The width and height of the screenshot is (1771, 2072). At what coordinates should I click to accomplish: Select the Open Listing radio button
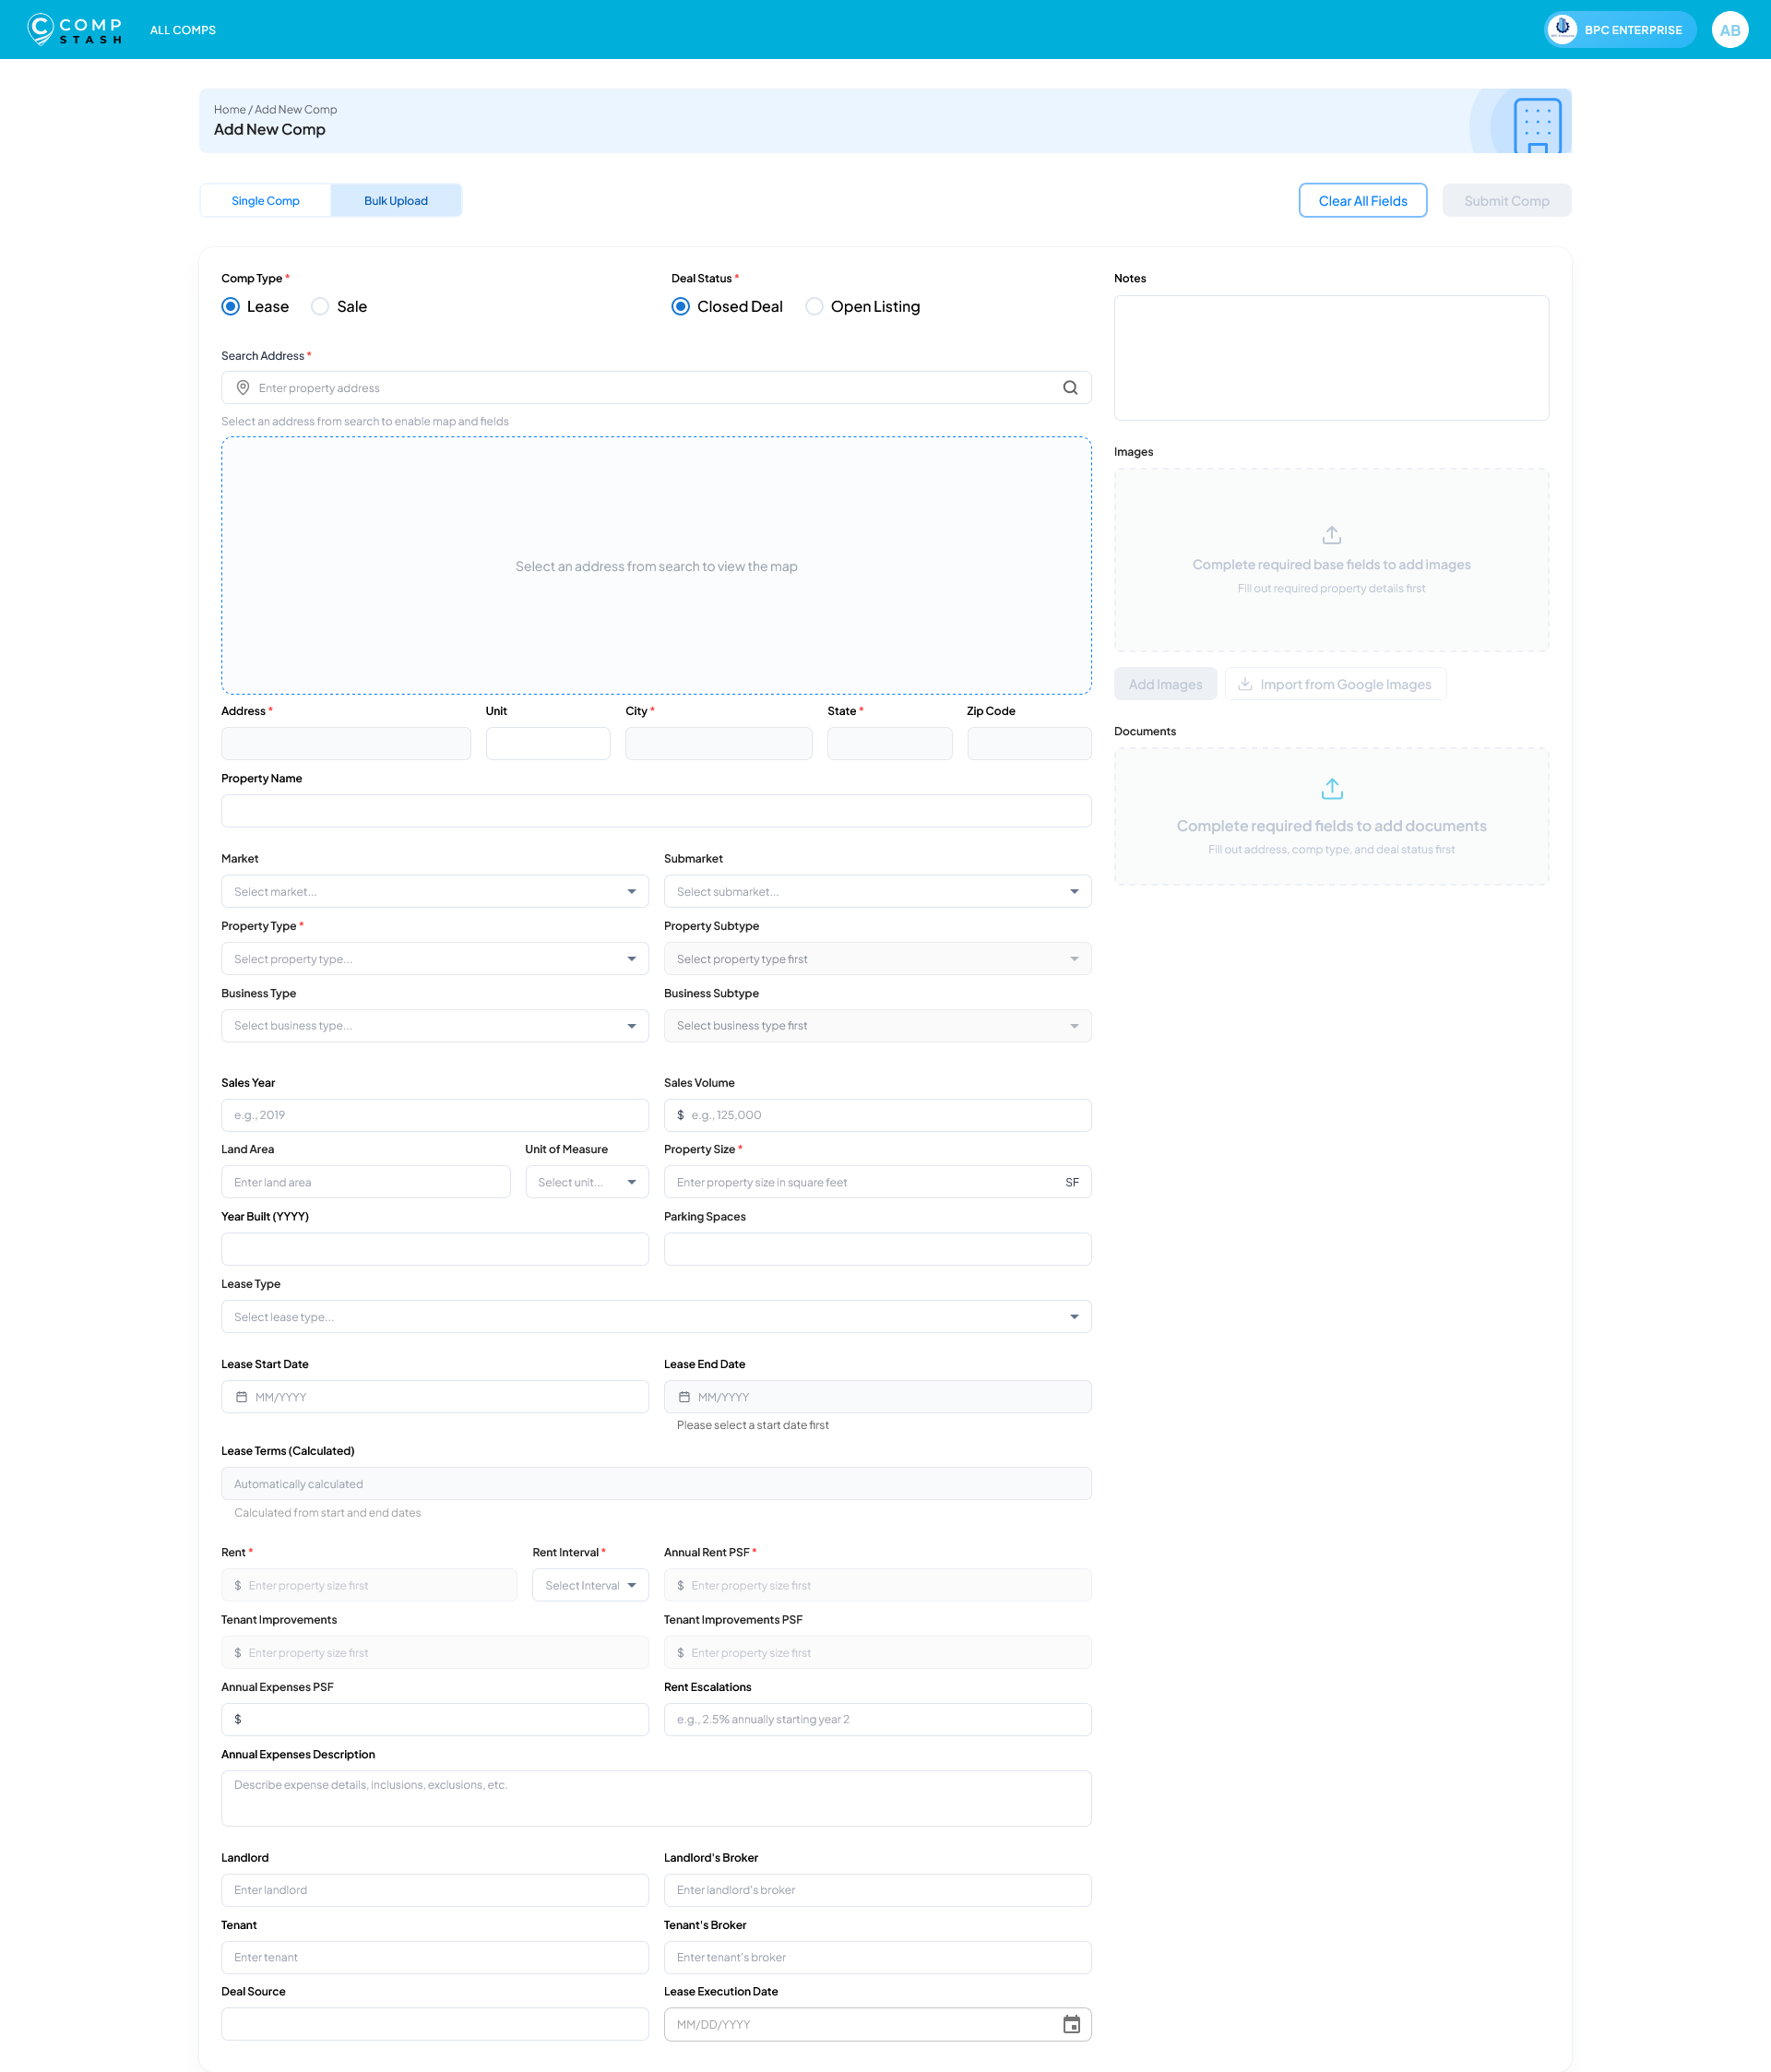(814, 307)
